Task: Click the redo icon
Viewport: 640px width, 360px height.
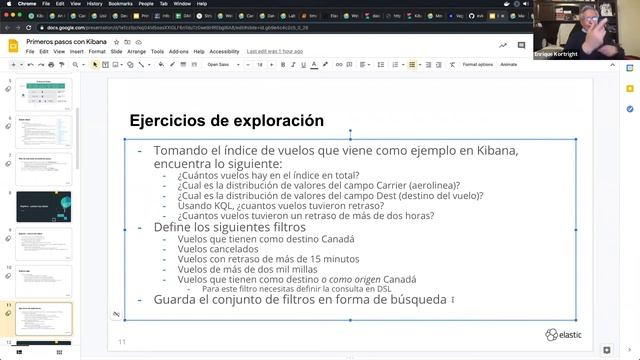Action: (41, 64)
